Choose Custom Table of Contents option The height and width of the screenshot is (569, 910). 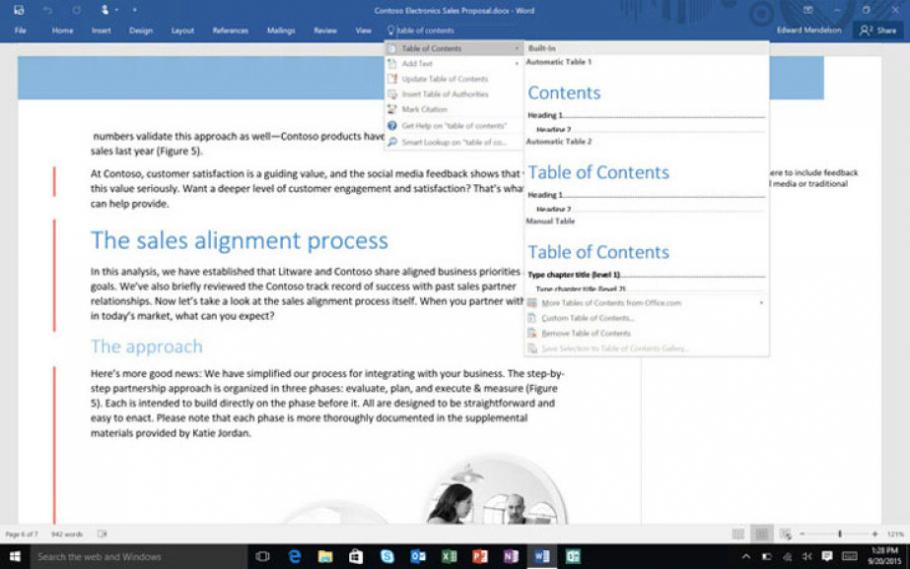pos(587,318)
